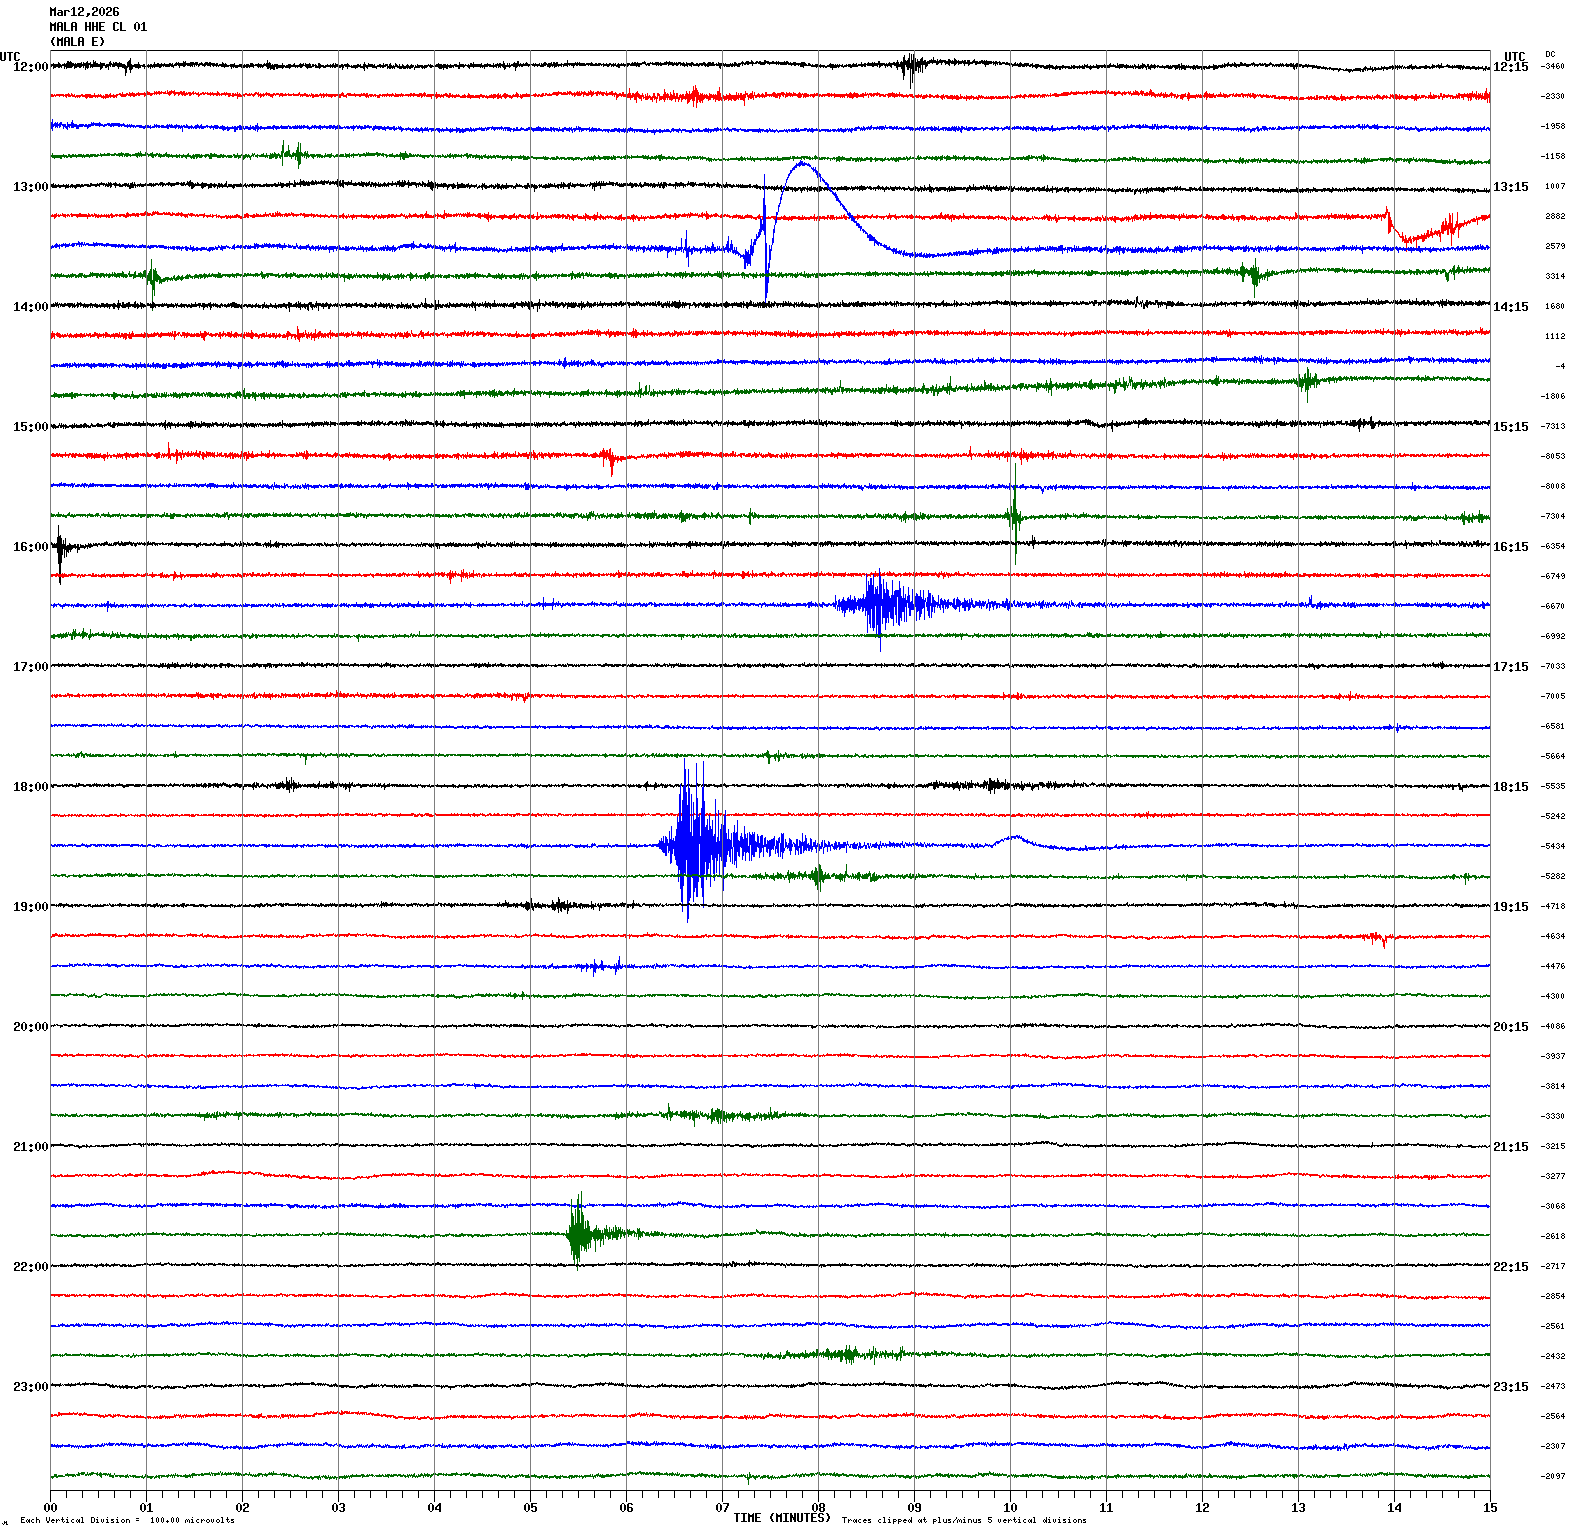1570x1534 pixels.
Task: Click the MALA HHE CL 01 station title
Action: [x=98, y=27]
